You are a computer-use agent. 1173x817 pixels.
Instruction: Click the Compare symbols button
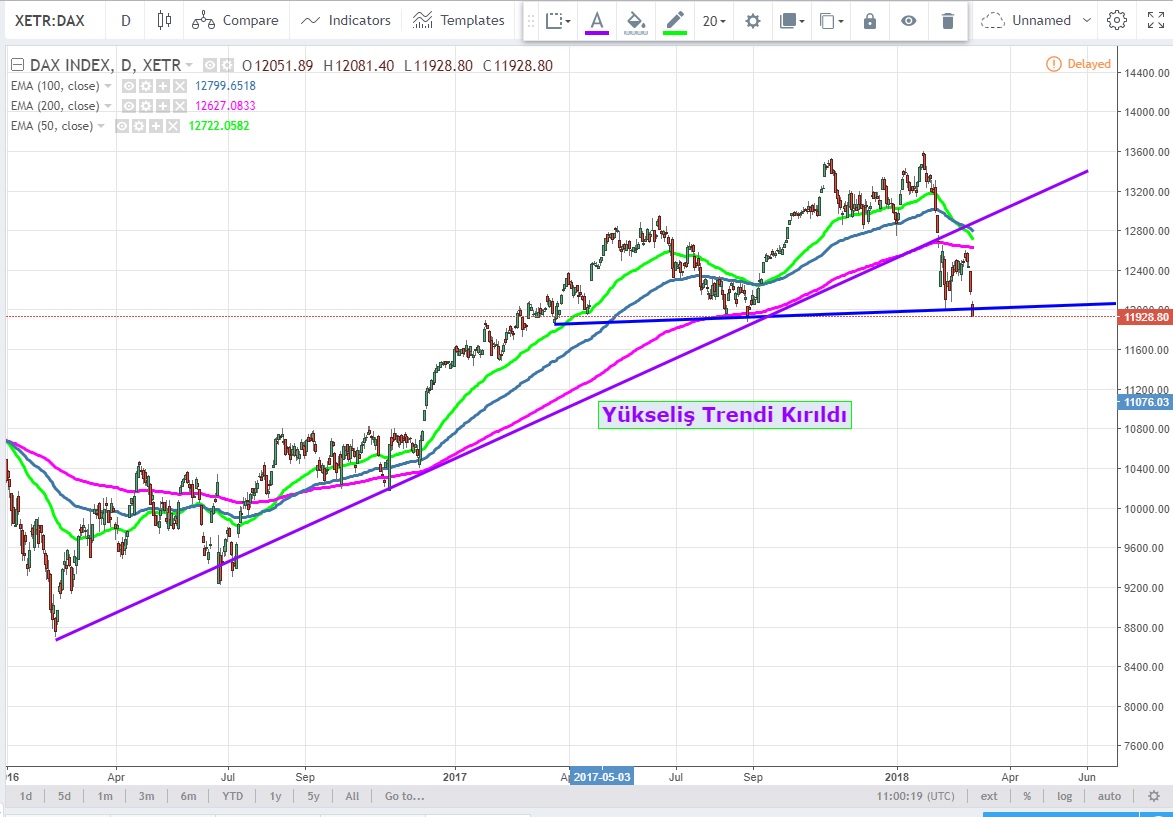point(235,20)
